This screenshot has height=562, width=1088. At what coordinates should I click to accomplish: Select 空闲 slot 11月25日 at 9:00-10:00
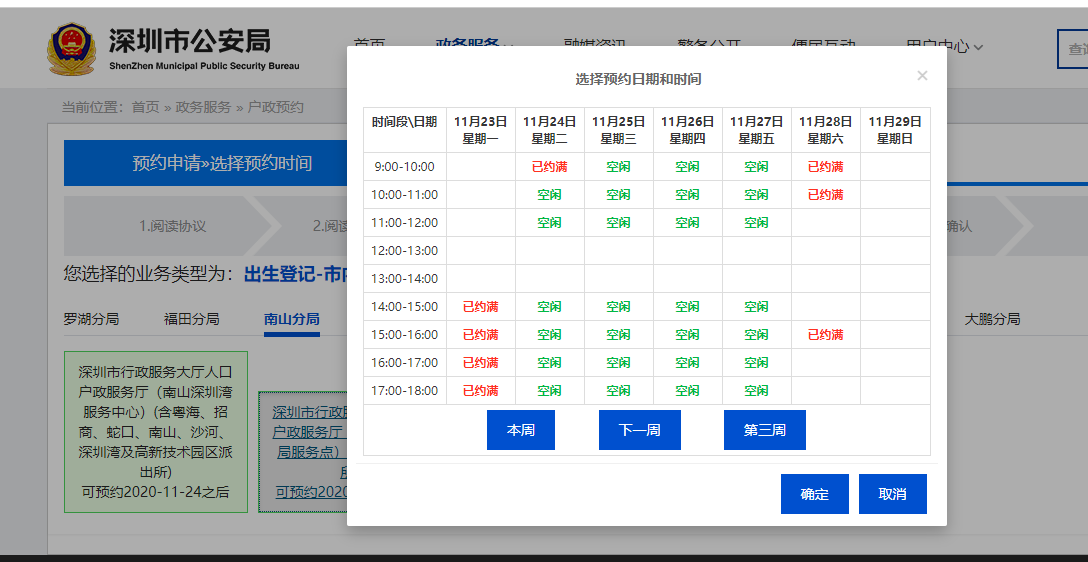618,167
